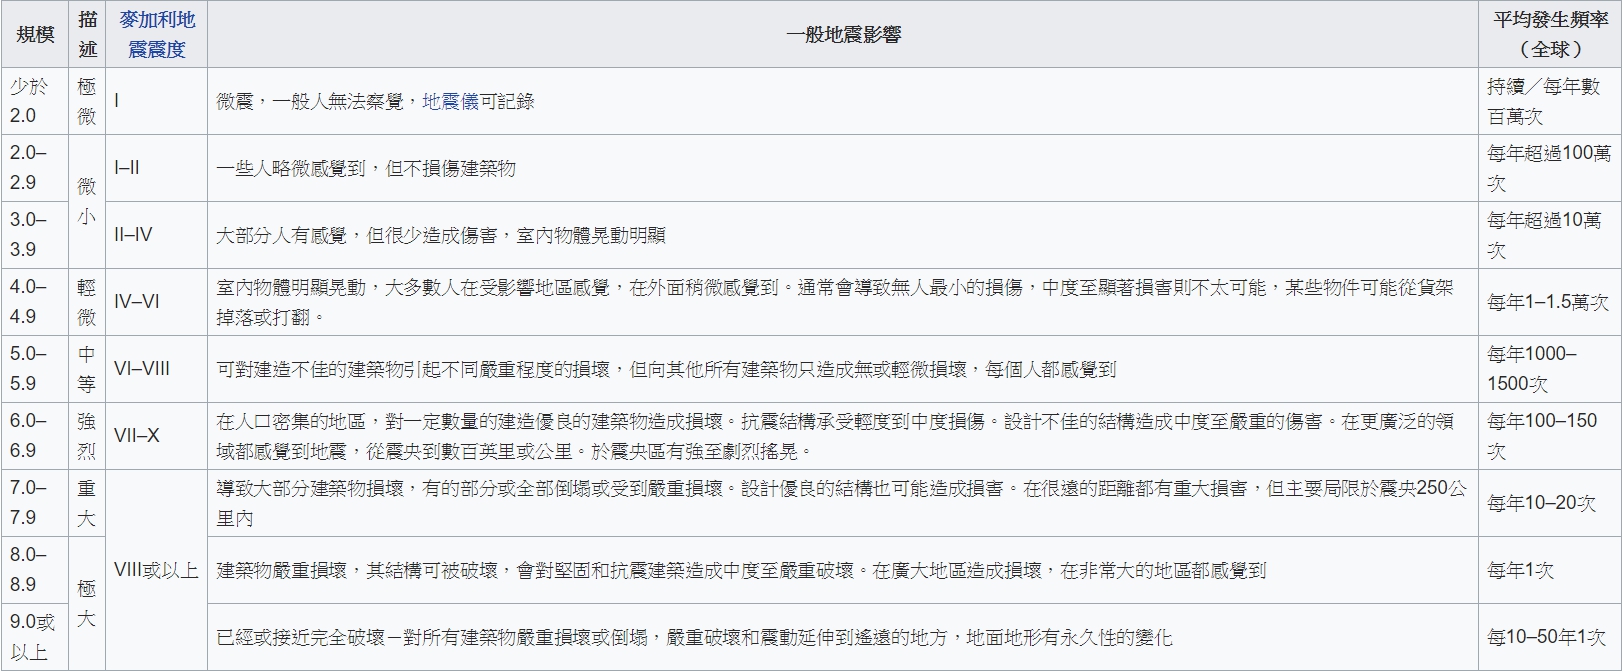Click the VI–VIII intensity cell
Image resolution: width=1623 pixels, height=671 pixels.
point(157,369)
